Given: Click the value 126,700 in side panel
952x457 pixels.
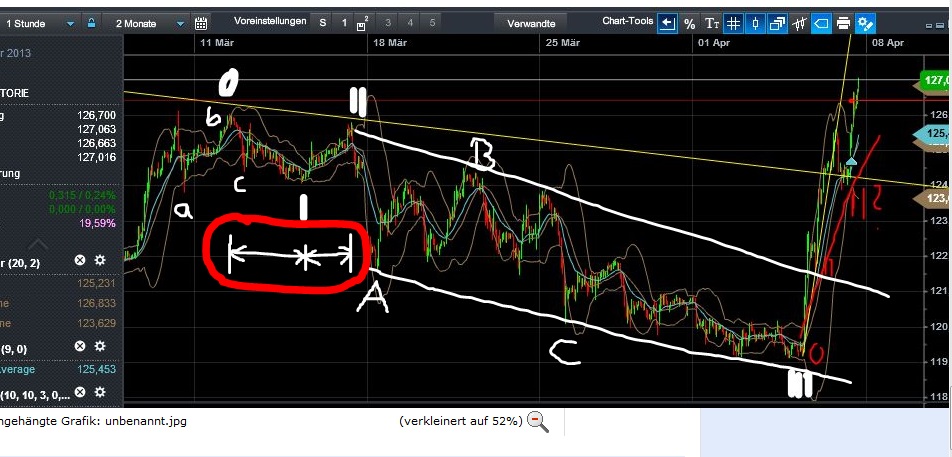Looking at the screenshot, I should coord(97,115).
